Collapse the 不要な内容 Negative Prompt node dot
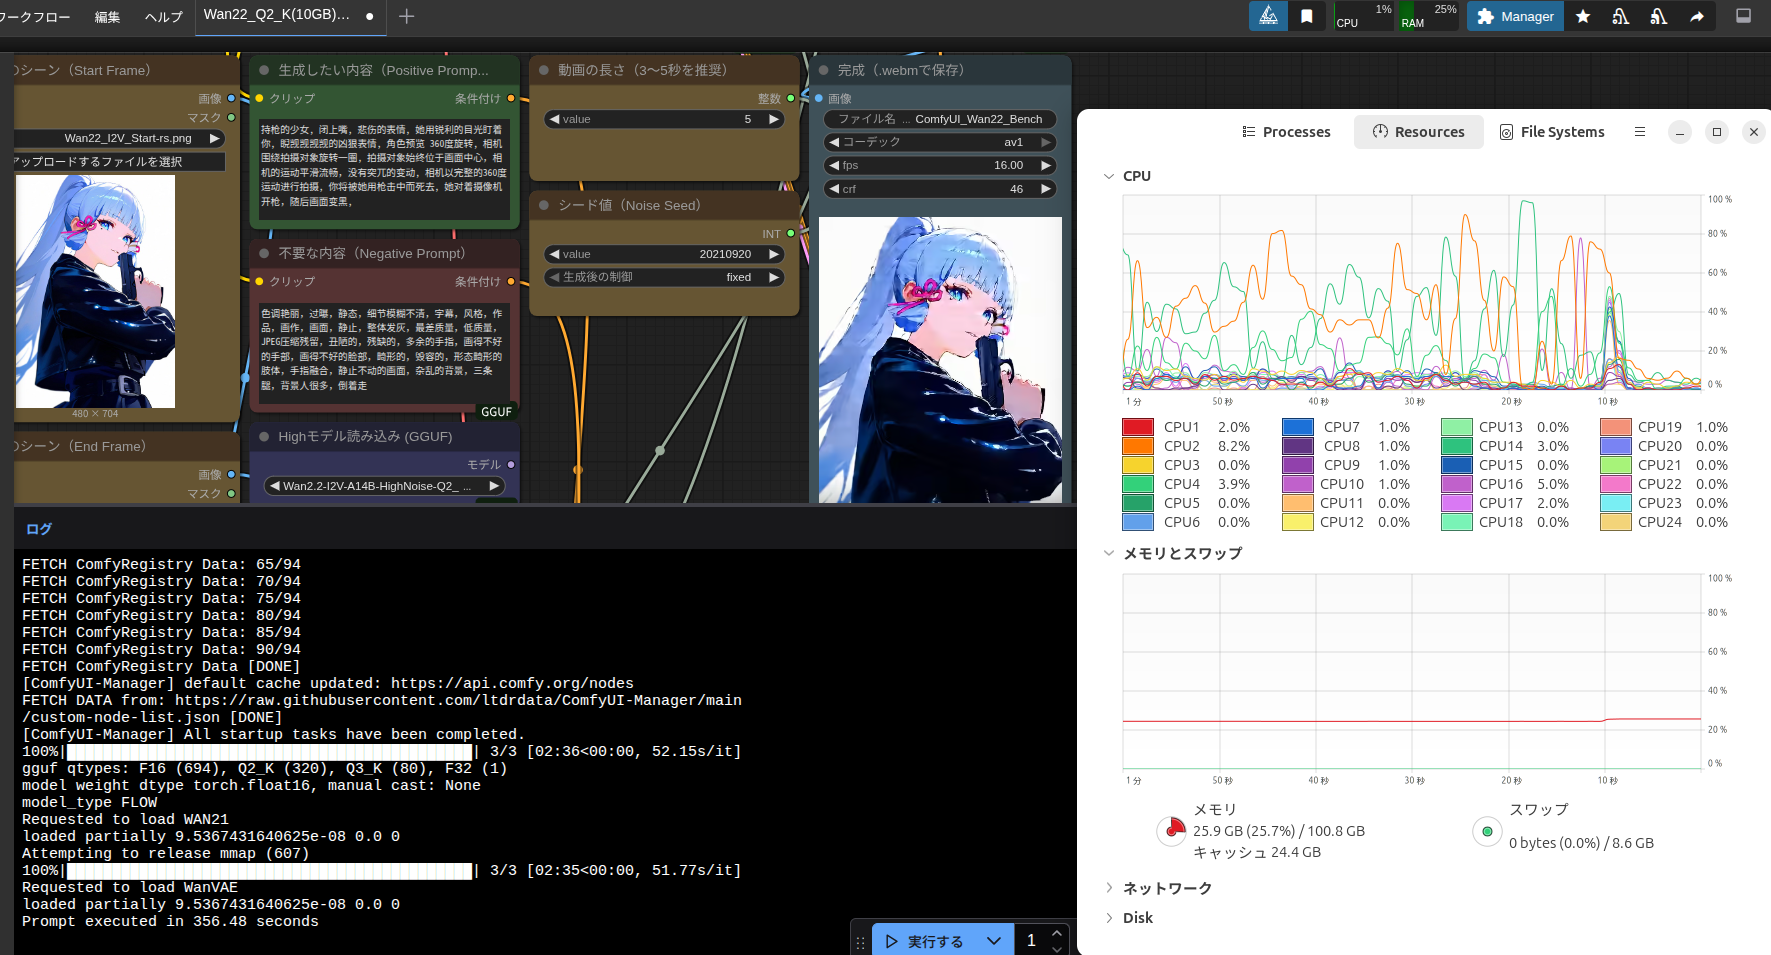 264,253
